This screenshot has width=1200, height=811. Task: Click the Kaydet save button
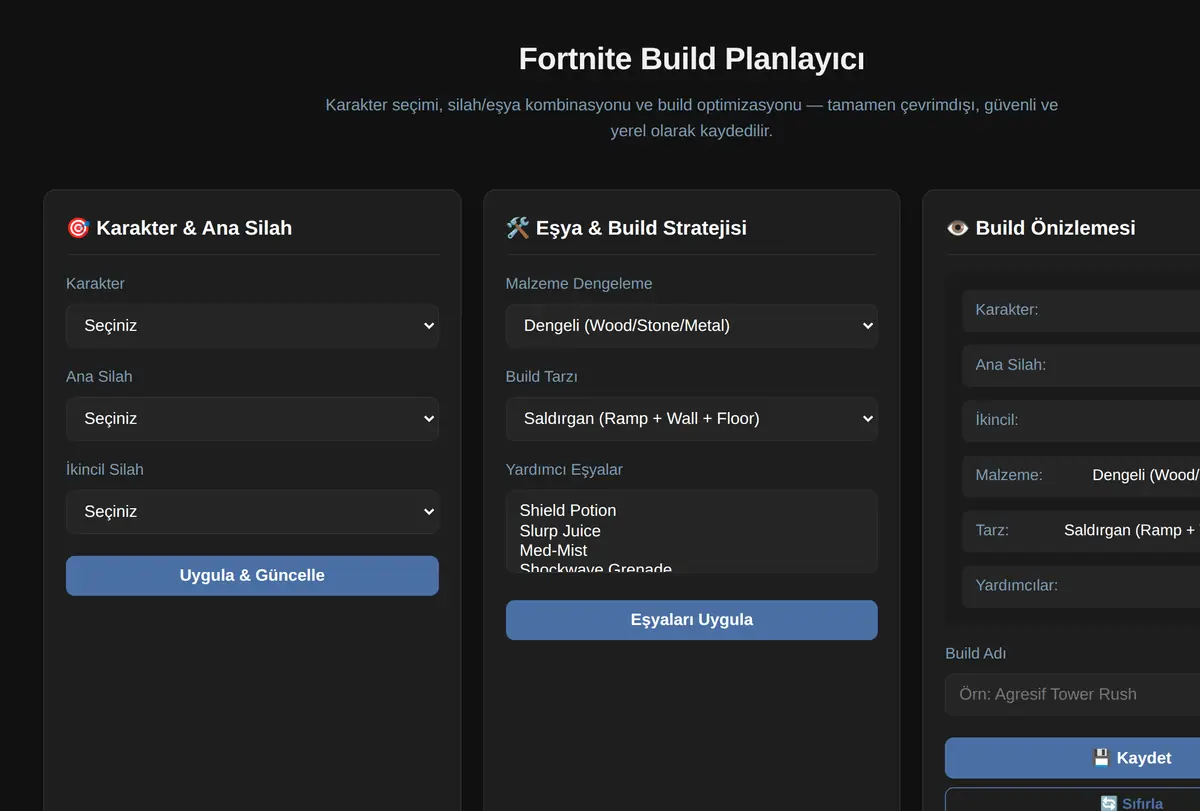tap(1072, 758)
